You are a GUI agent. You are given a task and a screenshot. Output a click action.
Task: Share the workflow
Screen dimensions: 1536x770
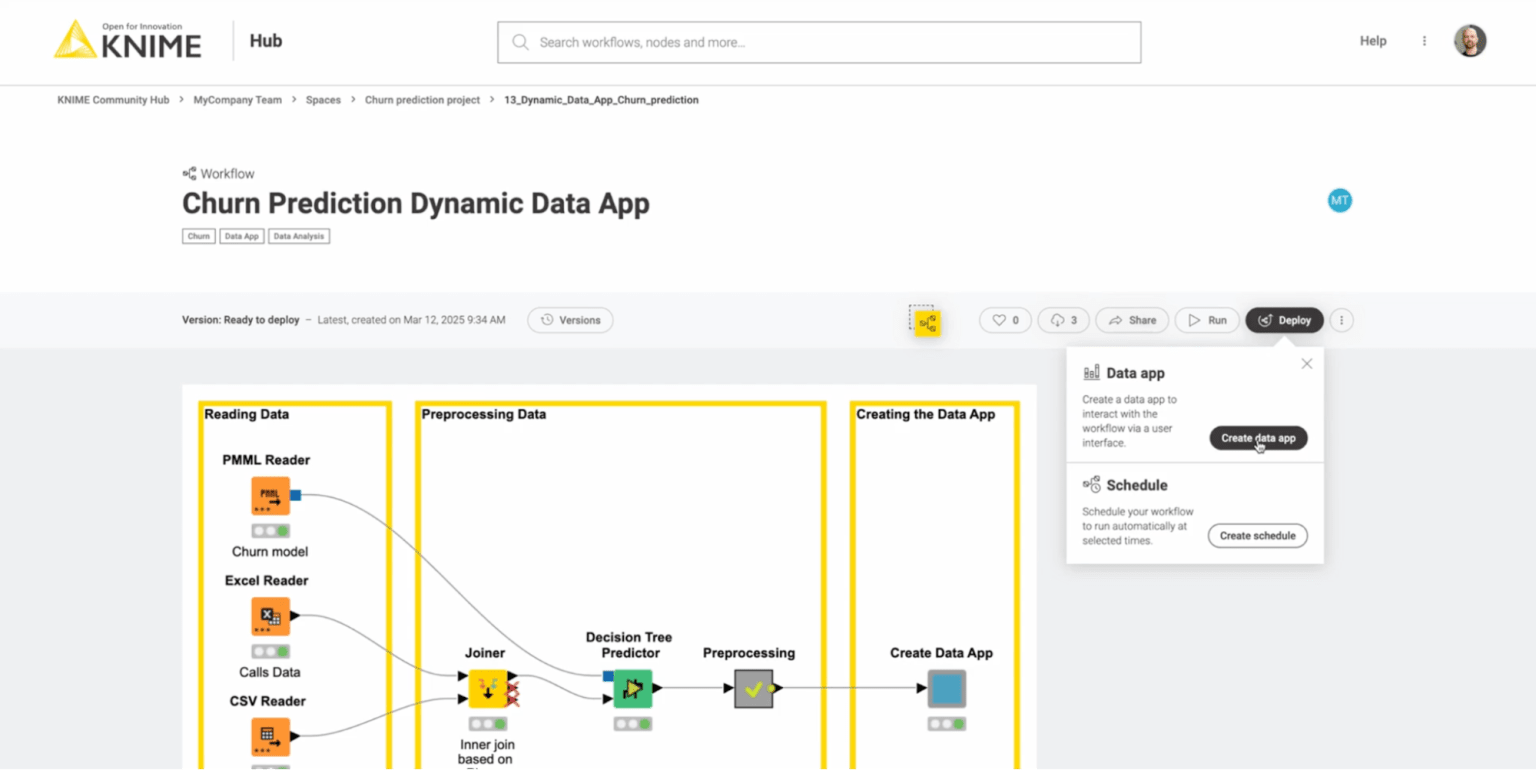click(1132, 320)
